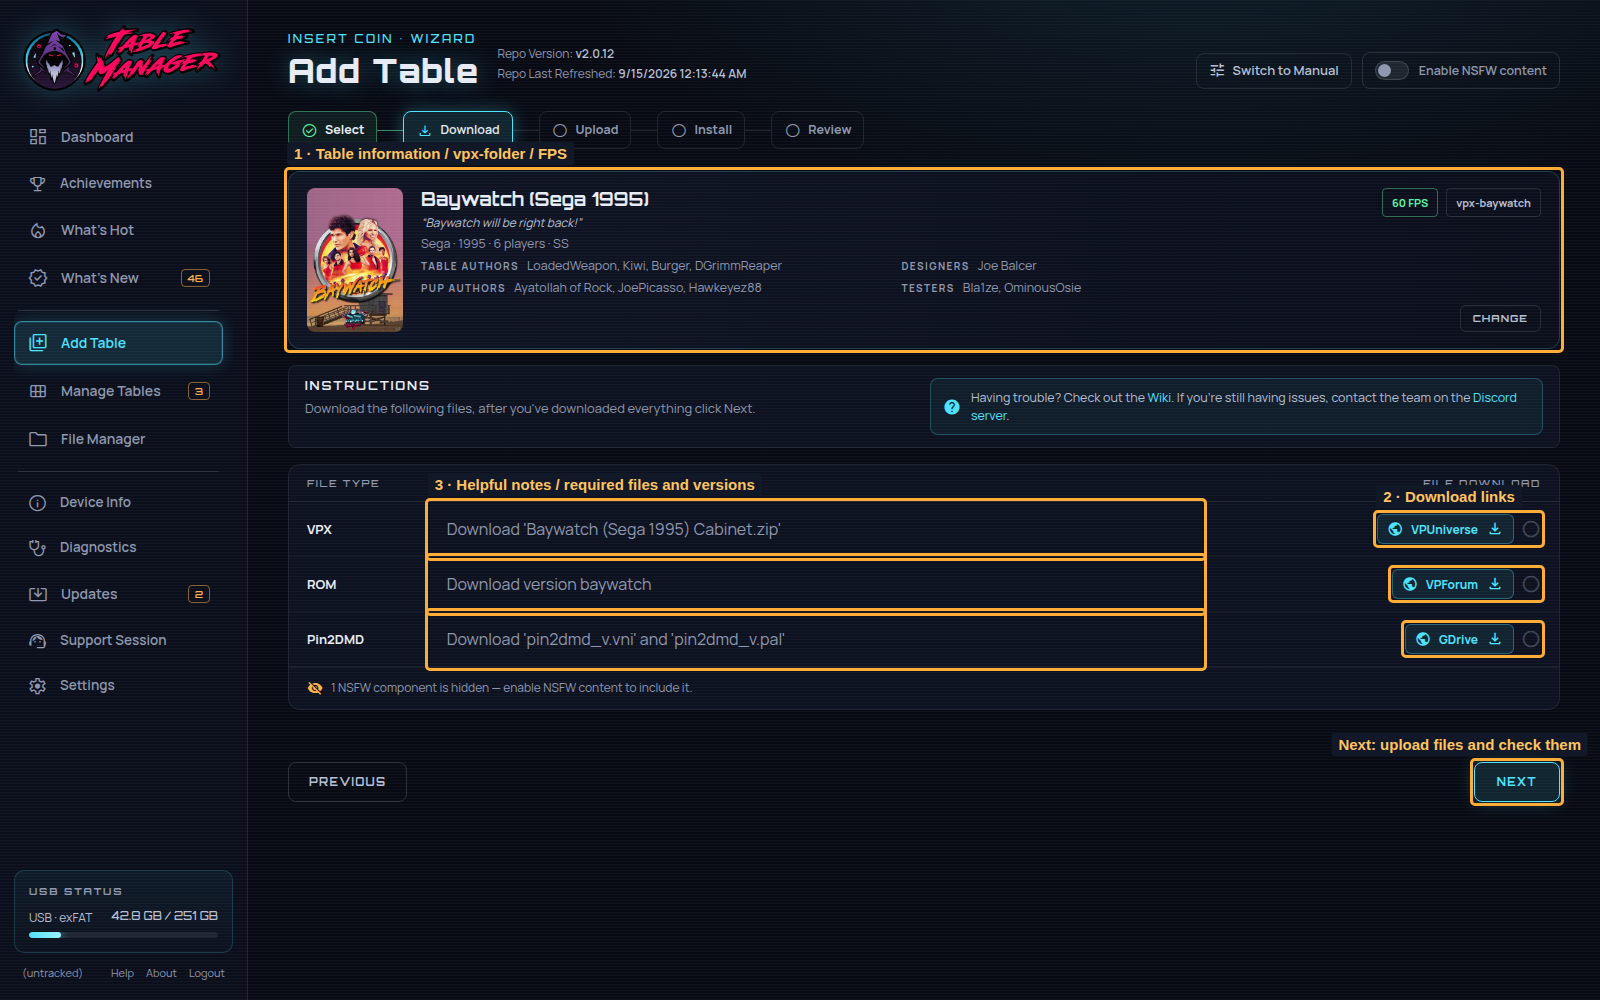Click the Diagnostics stethoscope icon
The image size is (1600, 1000).
click(x=38, y=547)
